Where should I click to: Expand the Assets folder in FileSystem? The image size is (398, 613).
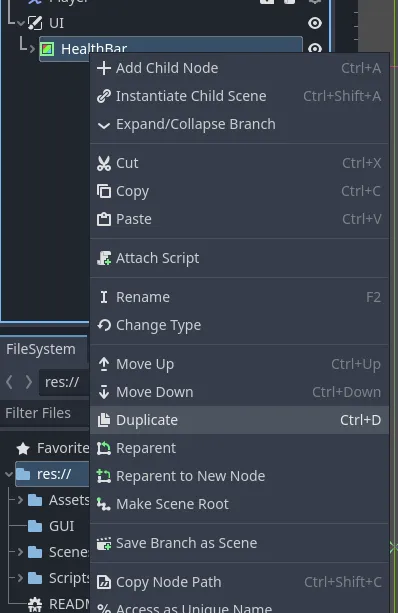pyautogui.click(x=20, y=500)
